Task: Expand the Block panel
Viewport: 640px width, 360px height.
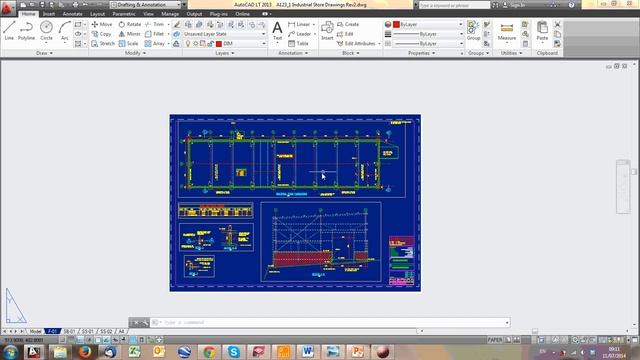Action: (x=351, y=53)
